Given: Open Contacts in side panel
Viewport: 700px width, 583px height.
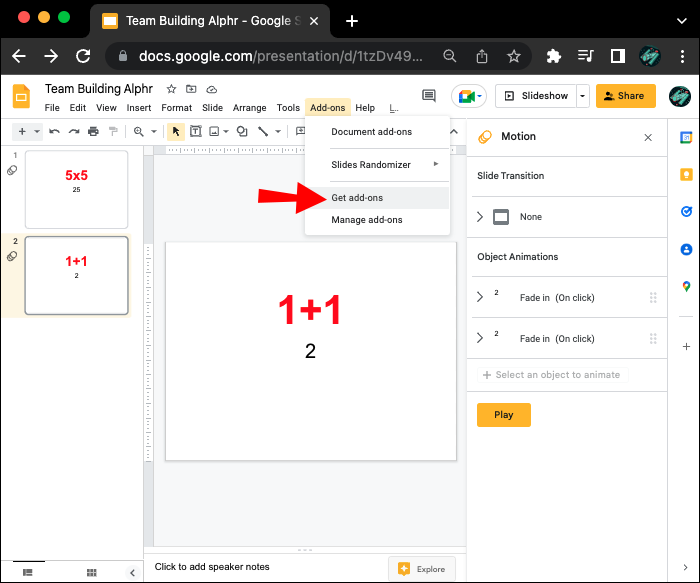Looking at the screenshot, I should pos(686,249).
